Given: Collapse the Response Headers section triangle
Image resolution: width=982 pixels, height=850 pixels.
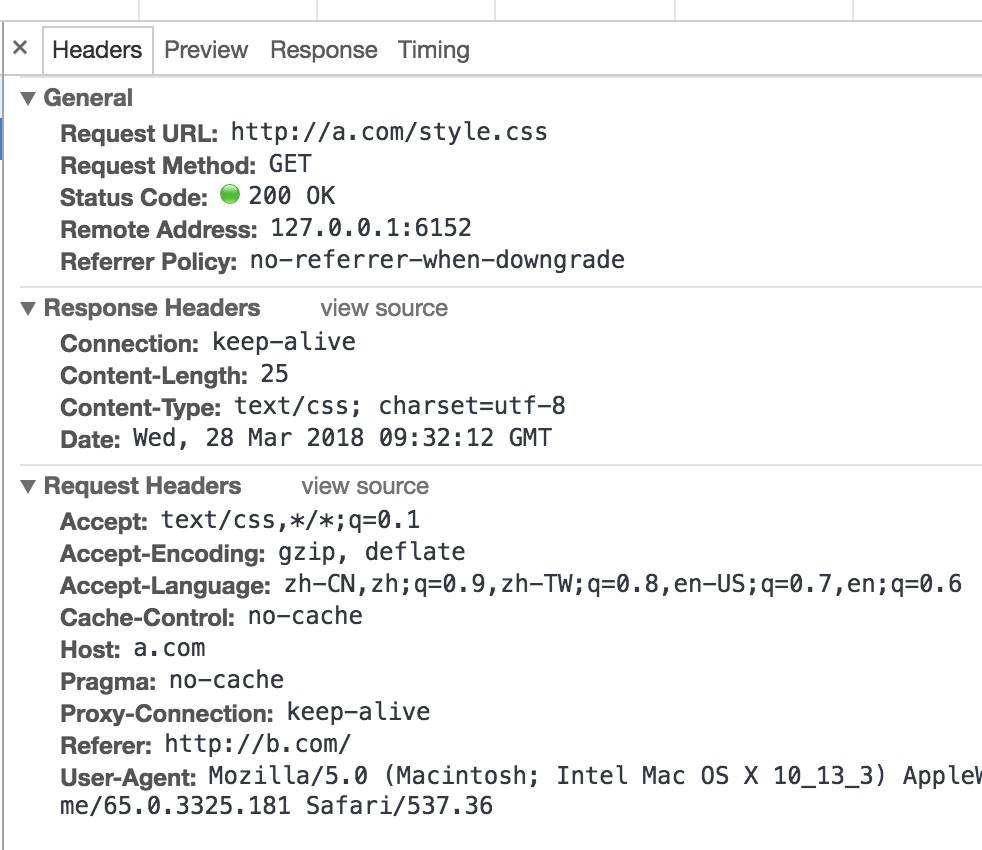Looking at the screenshot, I should coord(28,308).
